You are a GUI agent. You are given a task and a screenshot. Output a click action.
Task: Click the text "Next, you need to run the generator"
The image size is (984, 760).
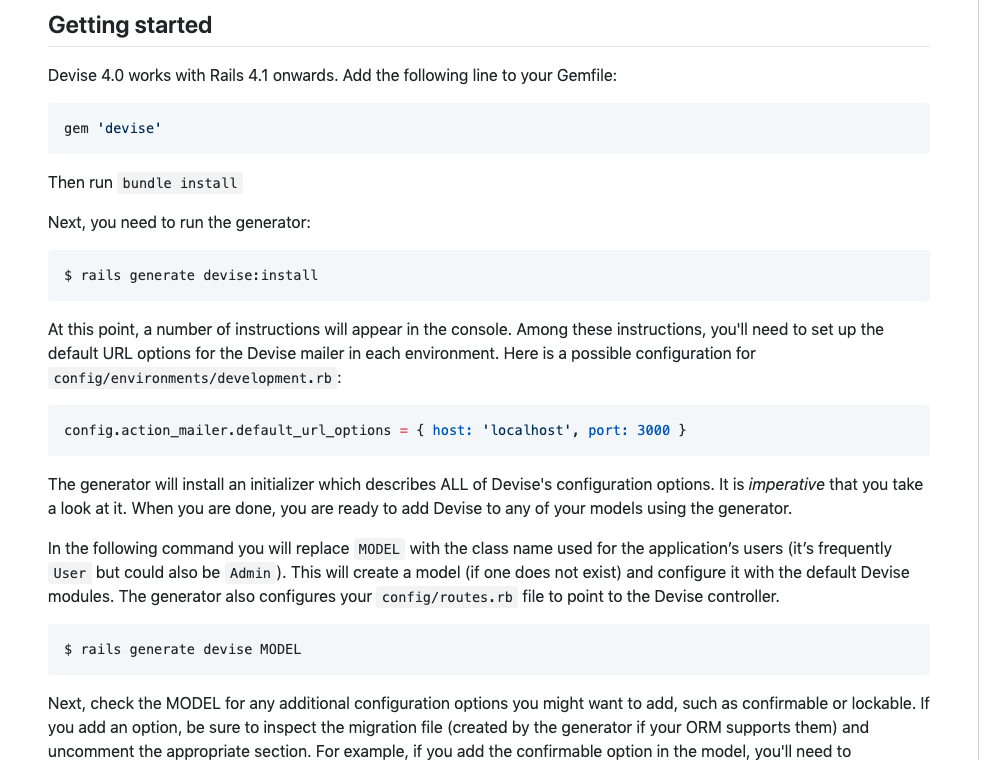click(179, 222)
